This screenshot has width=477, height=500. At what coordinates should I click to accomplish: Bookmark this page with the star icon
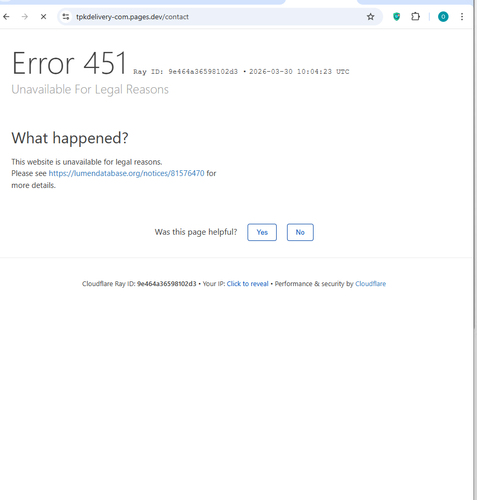click(370, 17)
